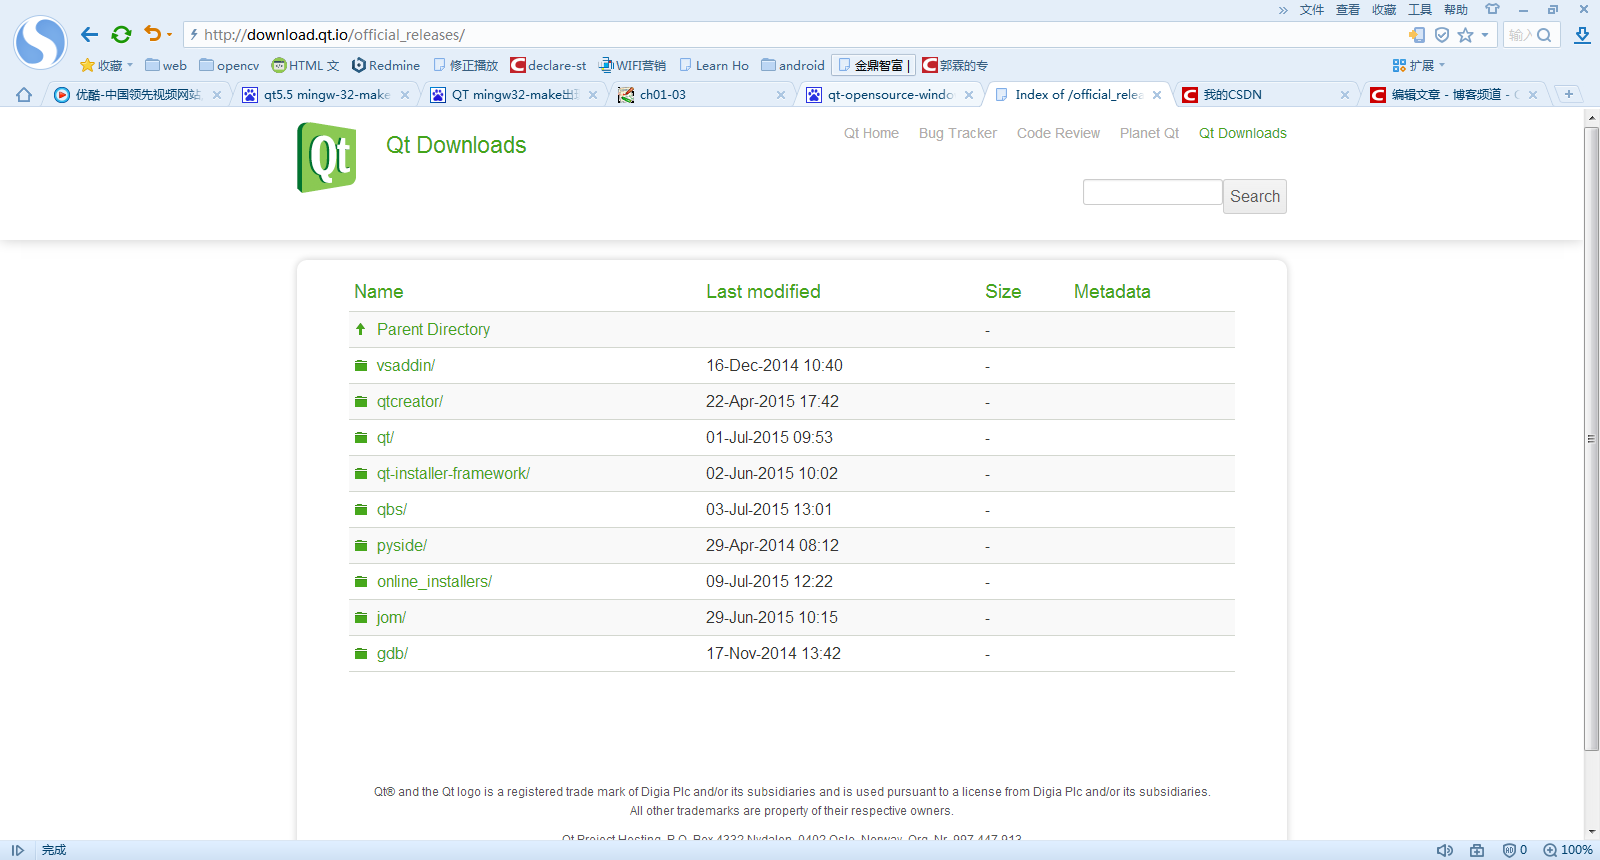
Task: Switch to the qt-opensource-windo tab
Action: pyautogui.click(x=891, y=95)
